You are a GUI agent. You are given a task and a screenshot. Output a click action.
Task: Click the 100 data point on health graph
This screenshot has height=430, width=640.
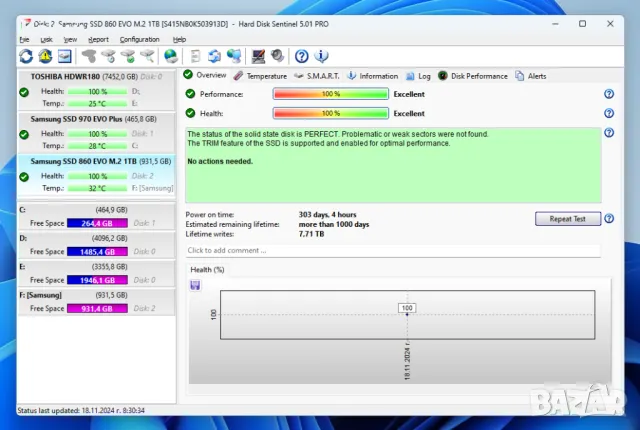click(x=407, y=308)
